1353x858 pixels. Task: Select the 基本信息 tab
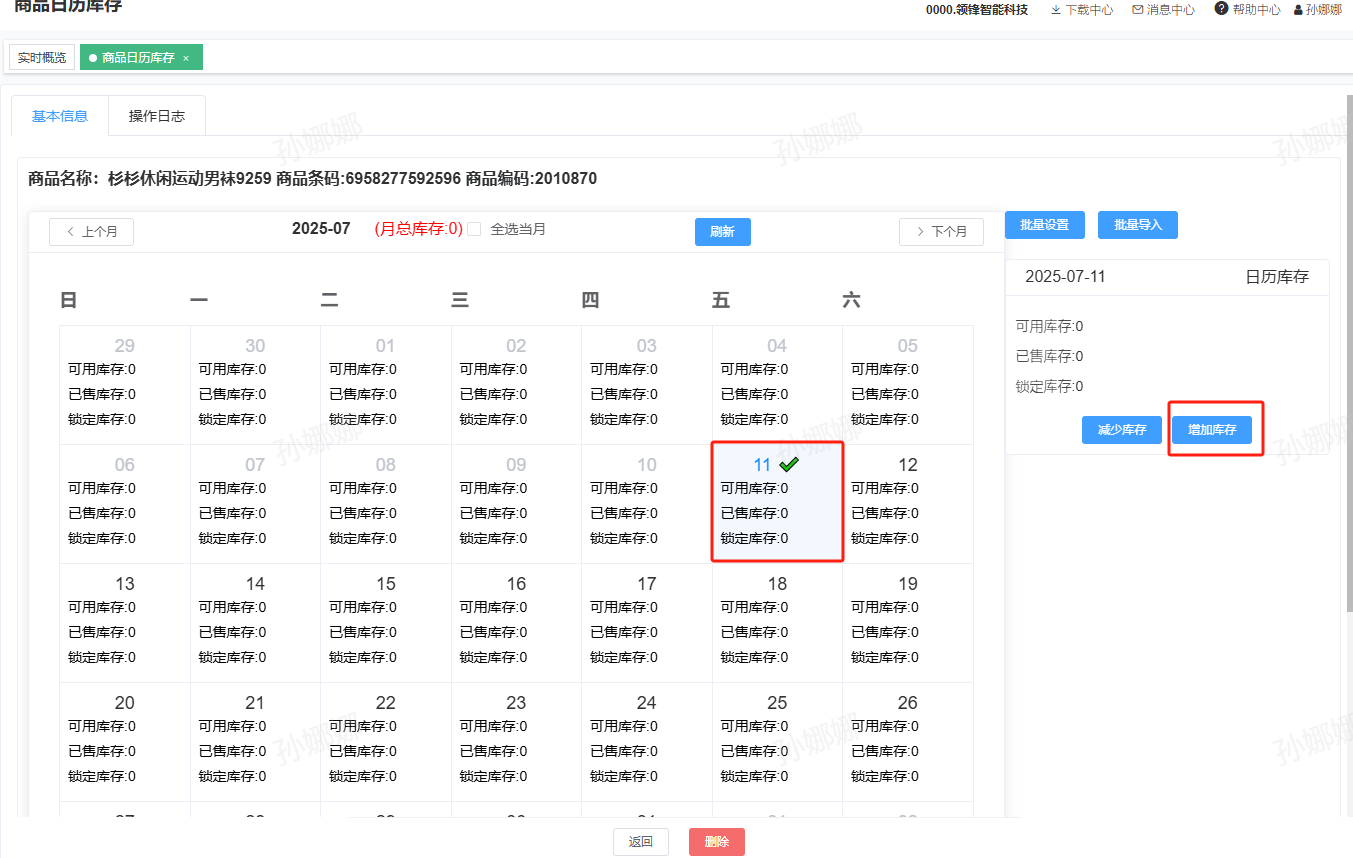point(60,116)
